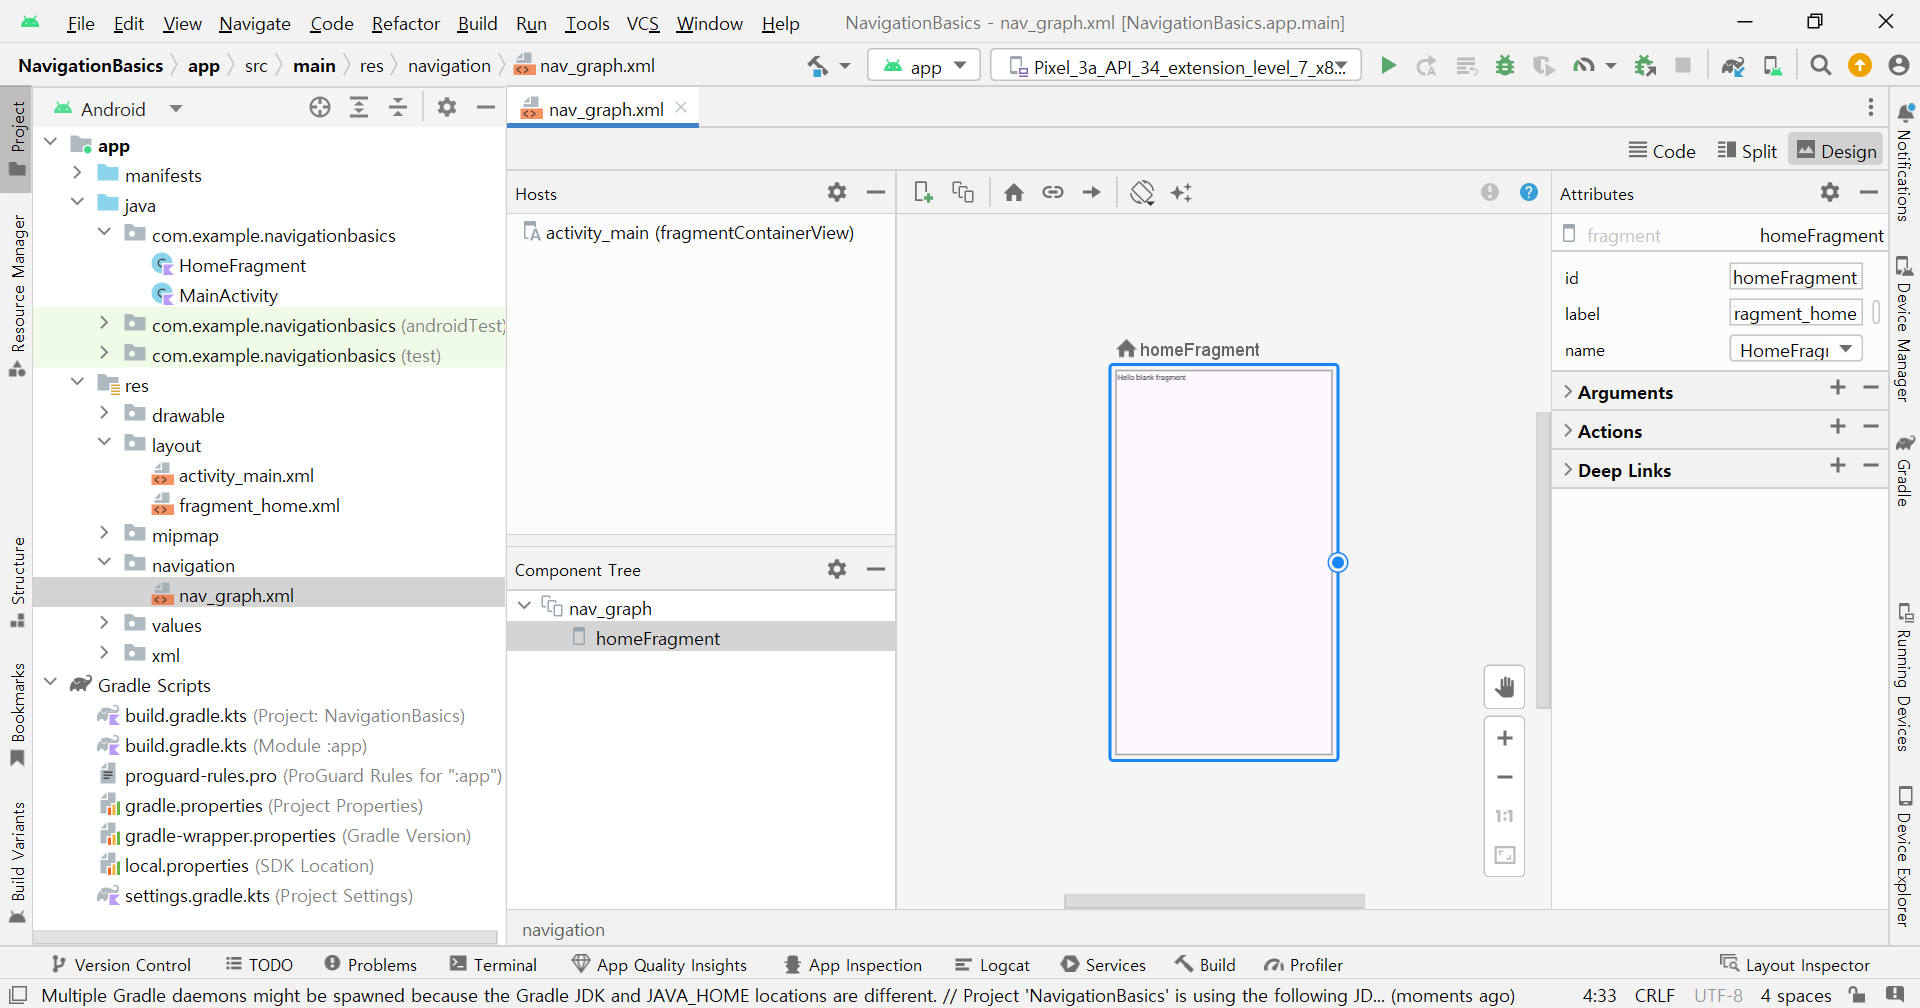Click the homeFragment action handle circle
Viewport: 1920px width, 1008px height.
coord(1338,563)
